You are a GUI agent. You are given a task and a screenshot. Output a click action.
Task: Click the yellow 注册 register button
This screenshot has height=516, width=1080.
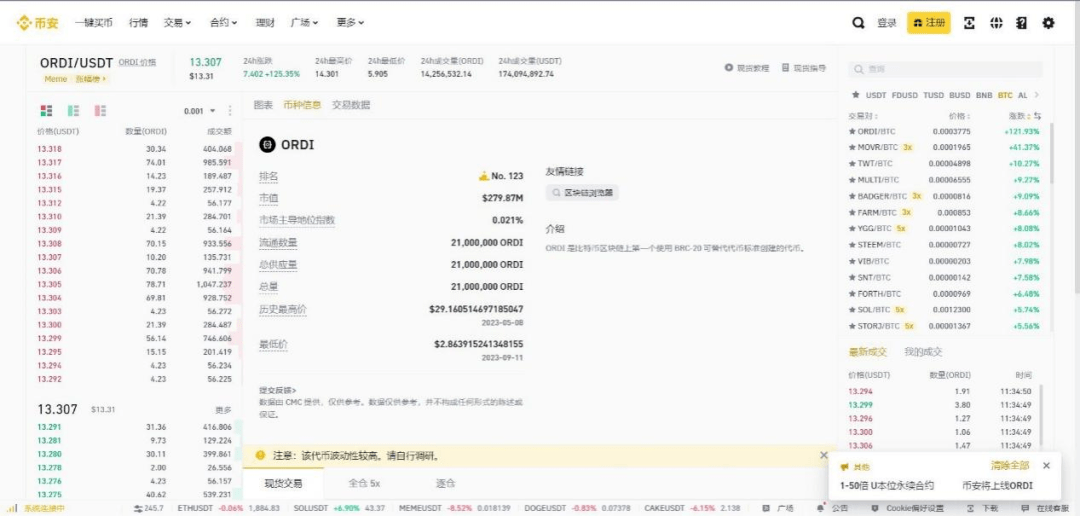coord(929,22)
